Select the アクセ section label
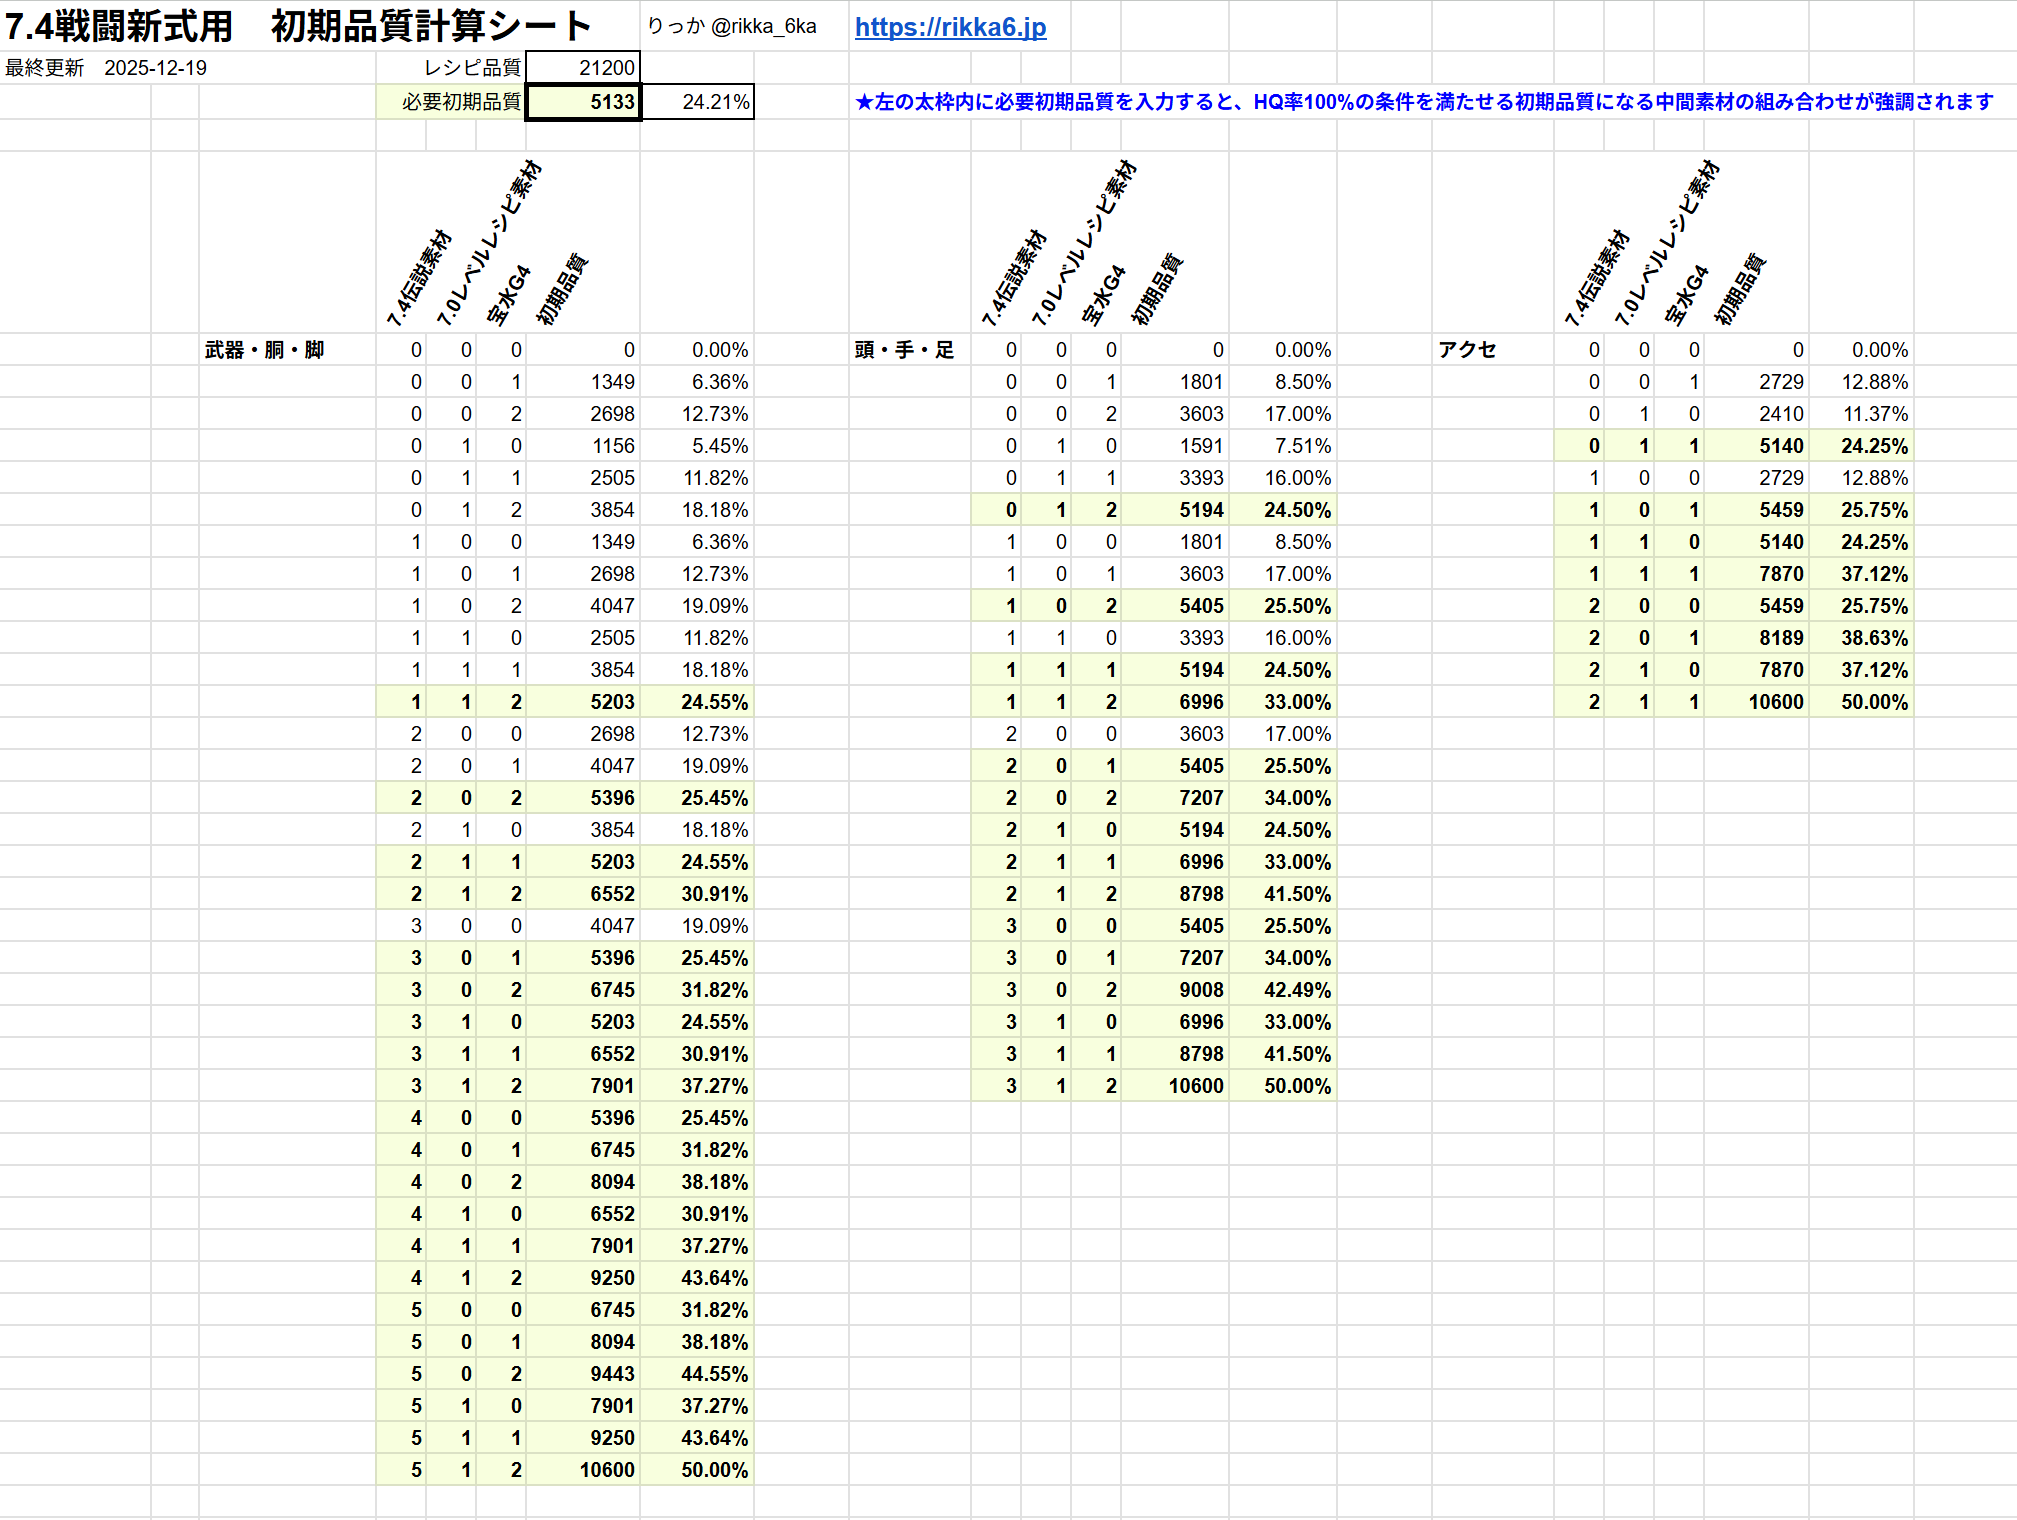Viewport: 2017px width, 1520px height. 1467,350
